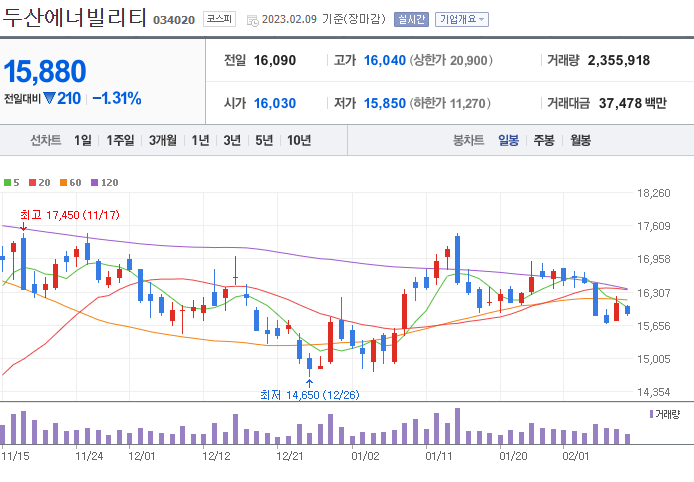Click the calendar icon beside 2023.02.09
Screen dimensions: 694x482
[x=252, y=20]
